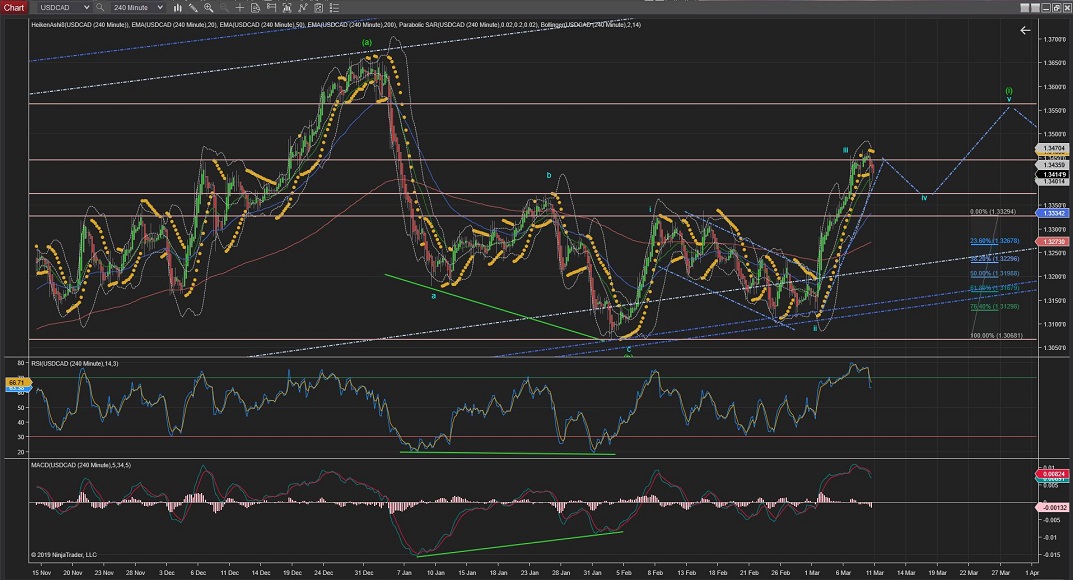The image size is (1073, 580).
Task: Click the © 2019 NinjaTrader, LLC copyright text
Action: pos(64,555)
